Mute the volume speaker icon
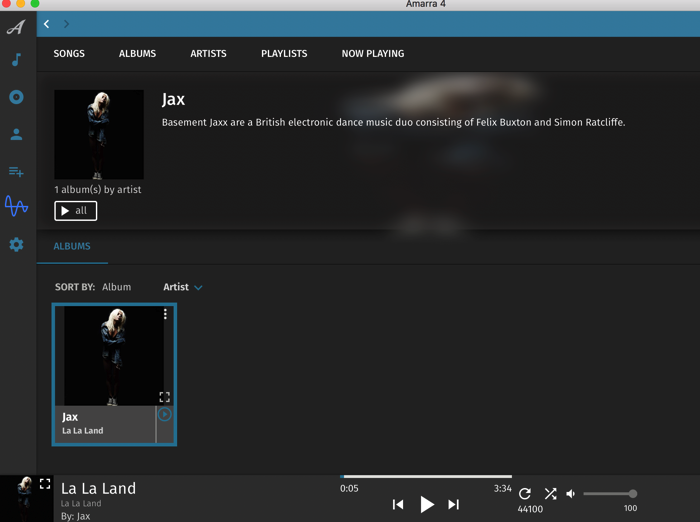This screenshot has width=700, height=522. coord(571,494)
